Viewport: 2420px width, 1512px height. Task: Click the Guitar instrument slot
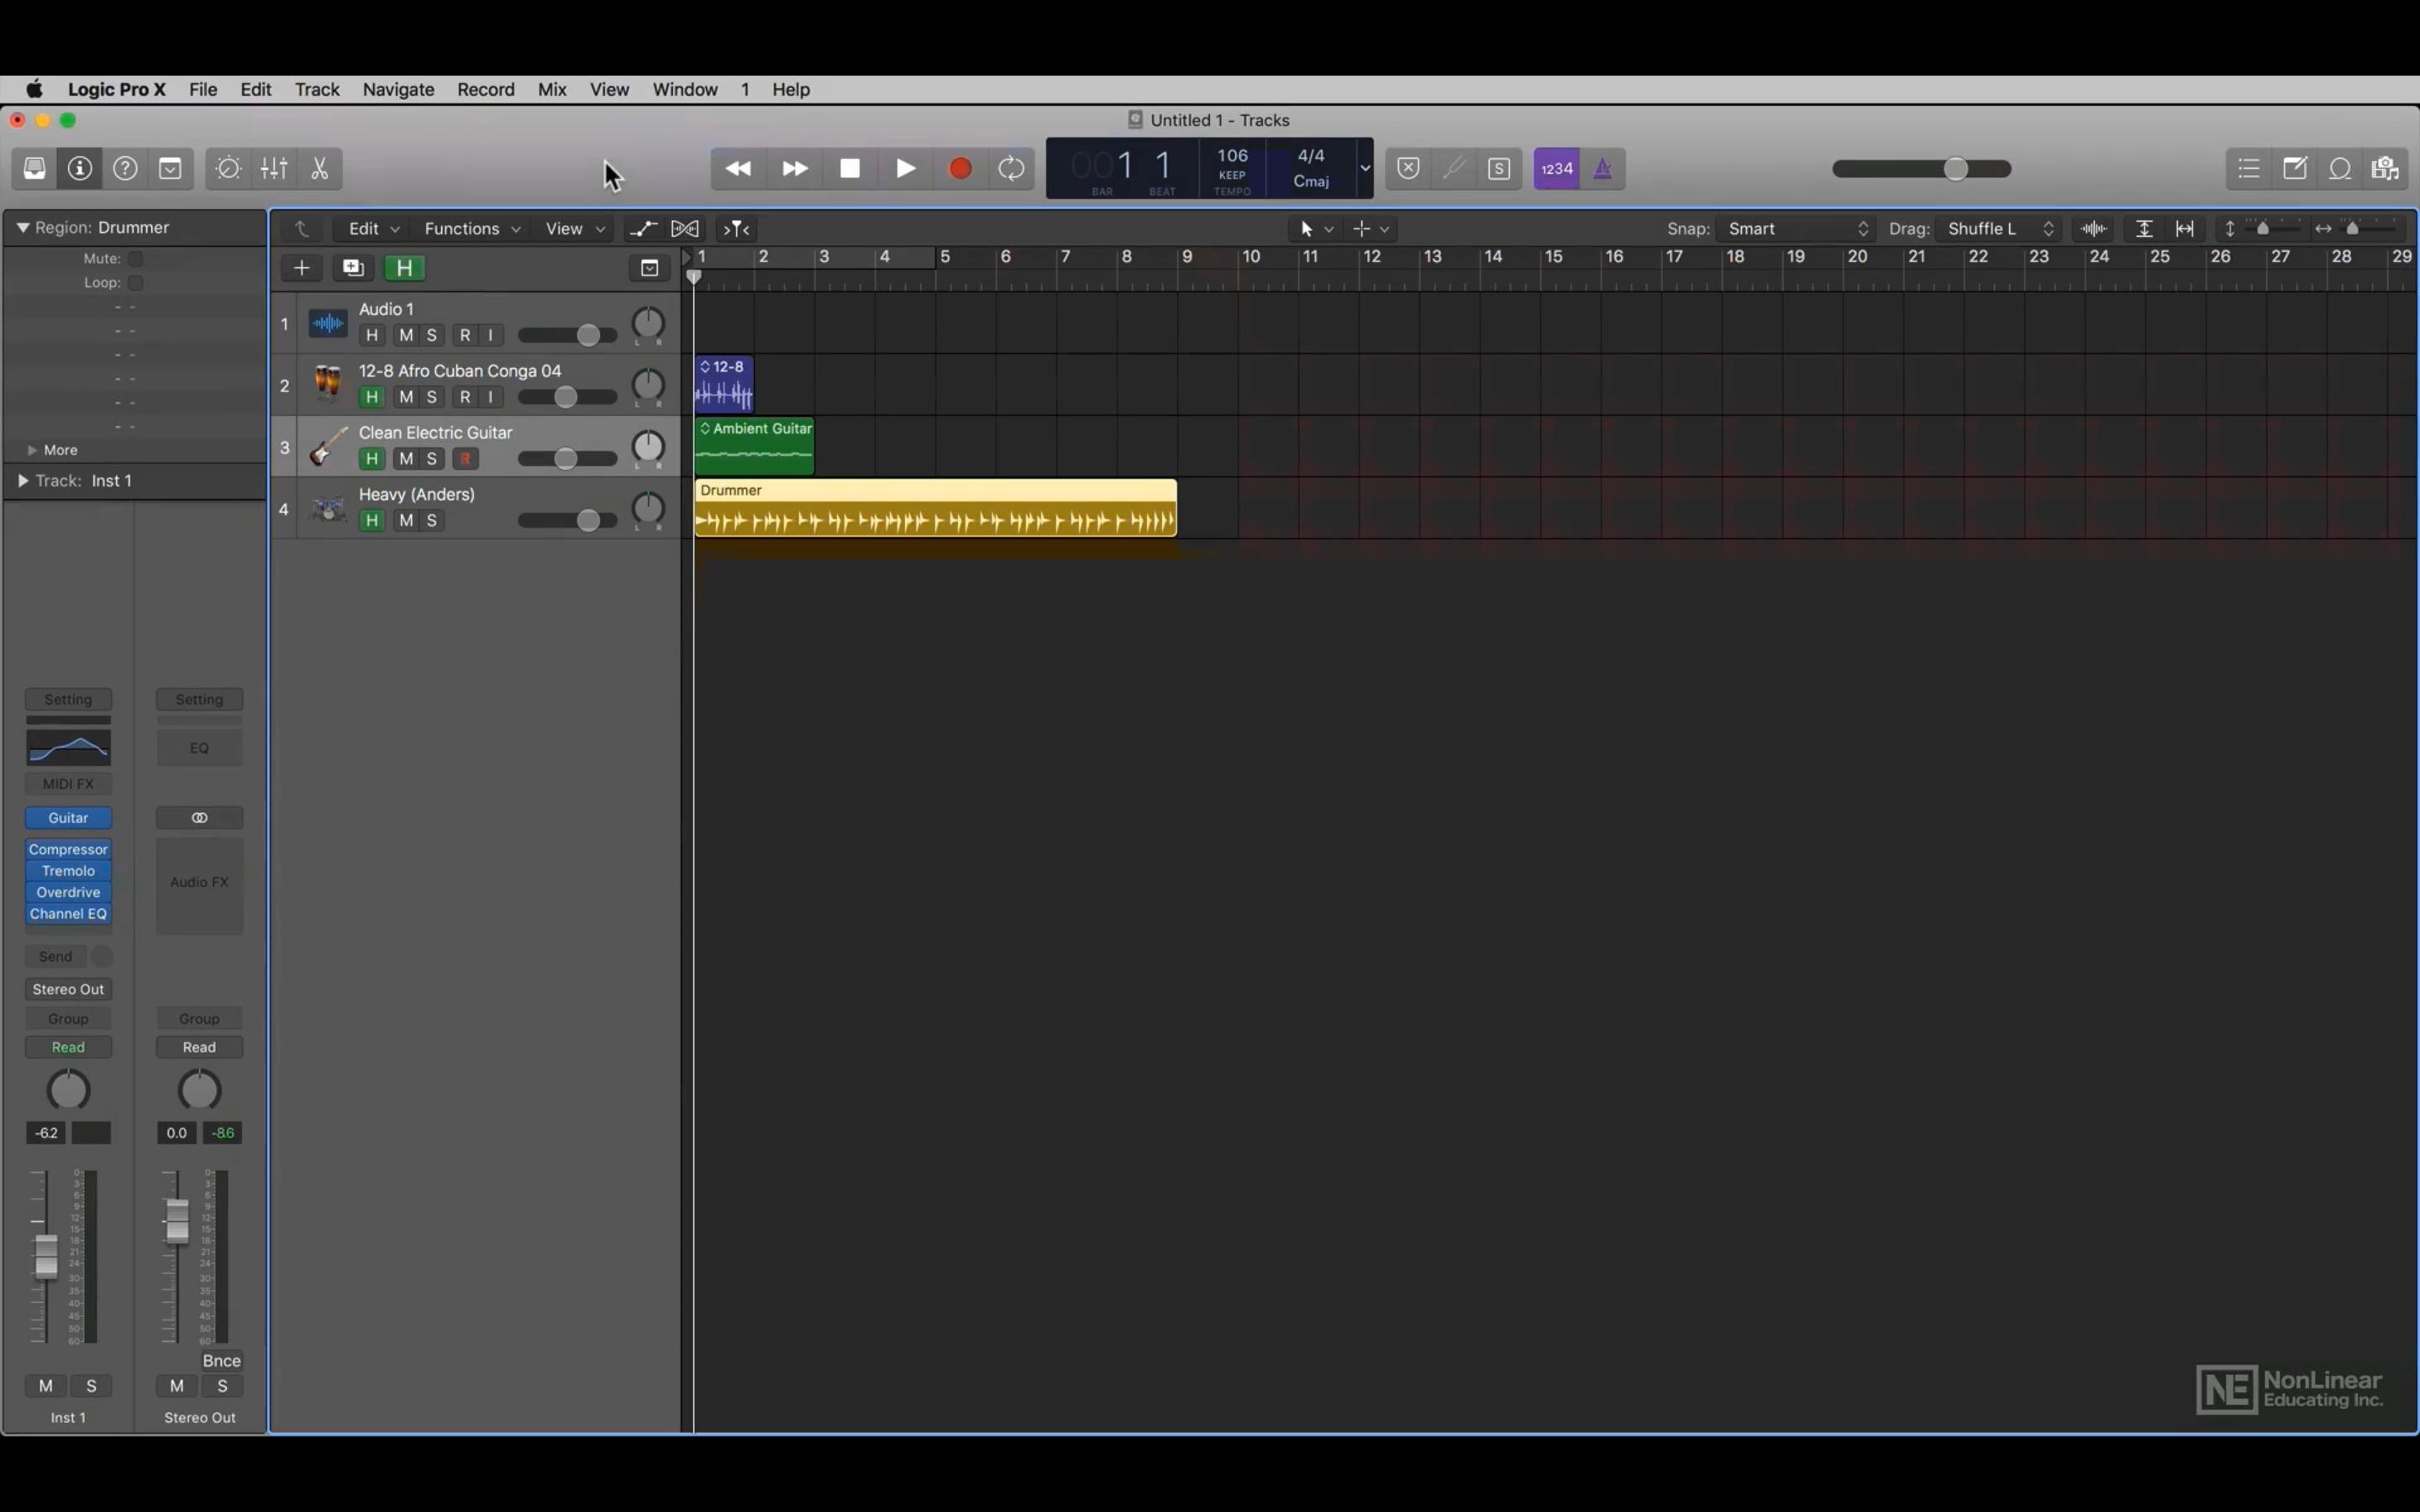click(x=68, y=818)
